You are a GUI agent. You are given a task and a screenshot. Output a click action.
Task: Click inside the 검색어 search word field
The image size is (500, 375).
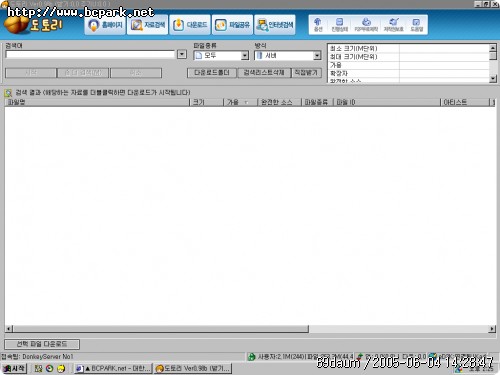coord(90,54)
